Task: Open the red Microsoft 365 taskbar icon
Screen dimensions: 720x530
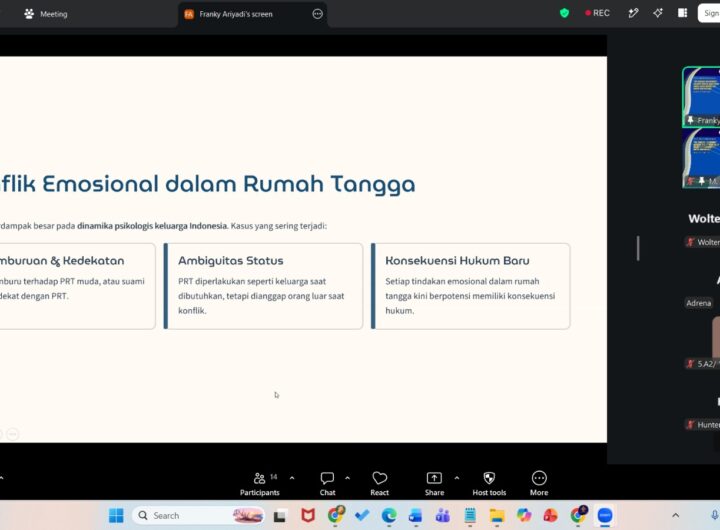Action: pos(551,515)
